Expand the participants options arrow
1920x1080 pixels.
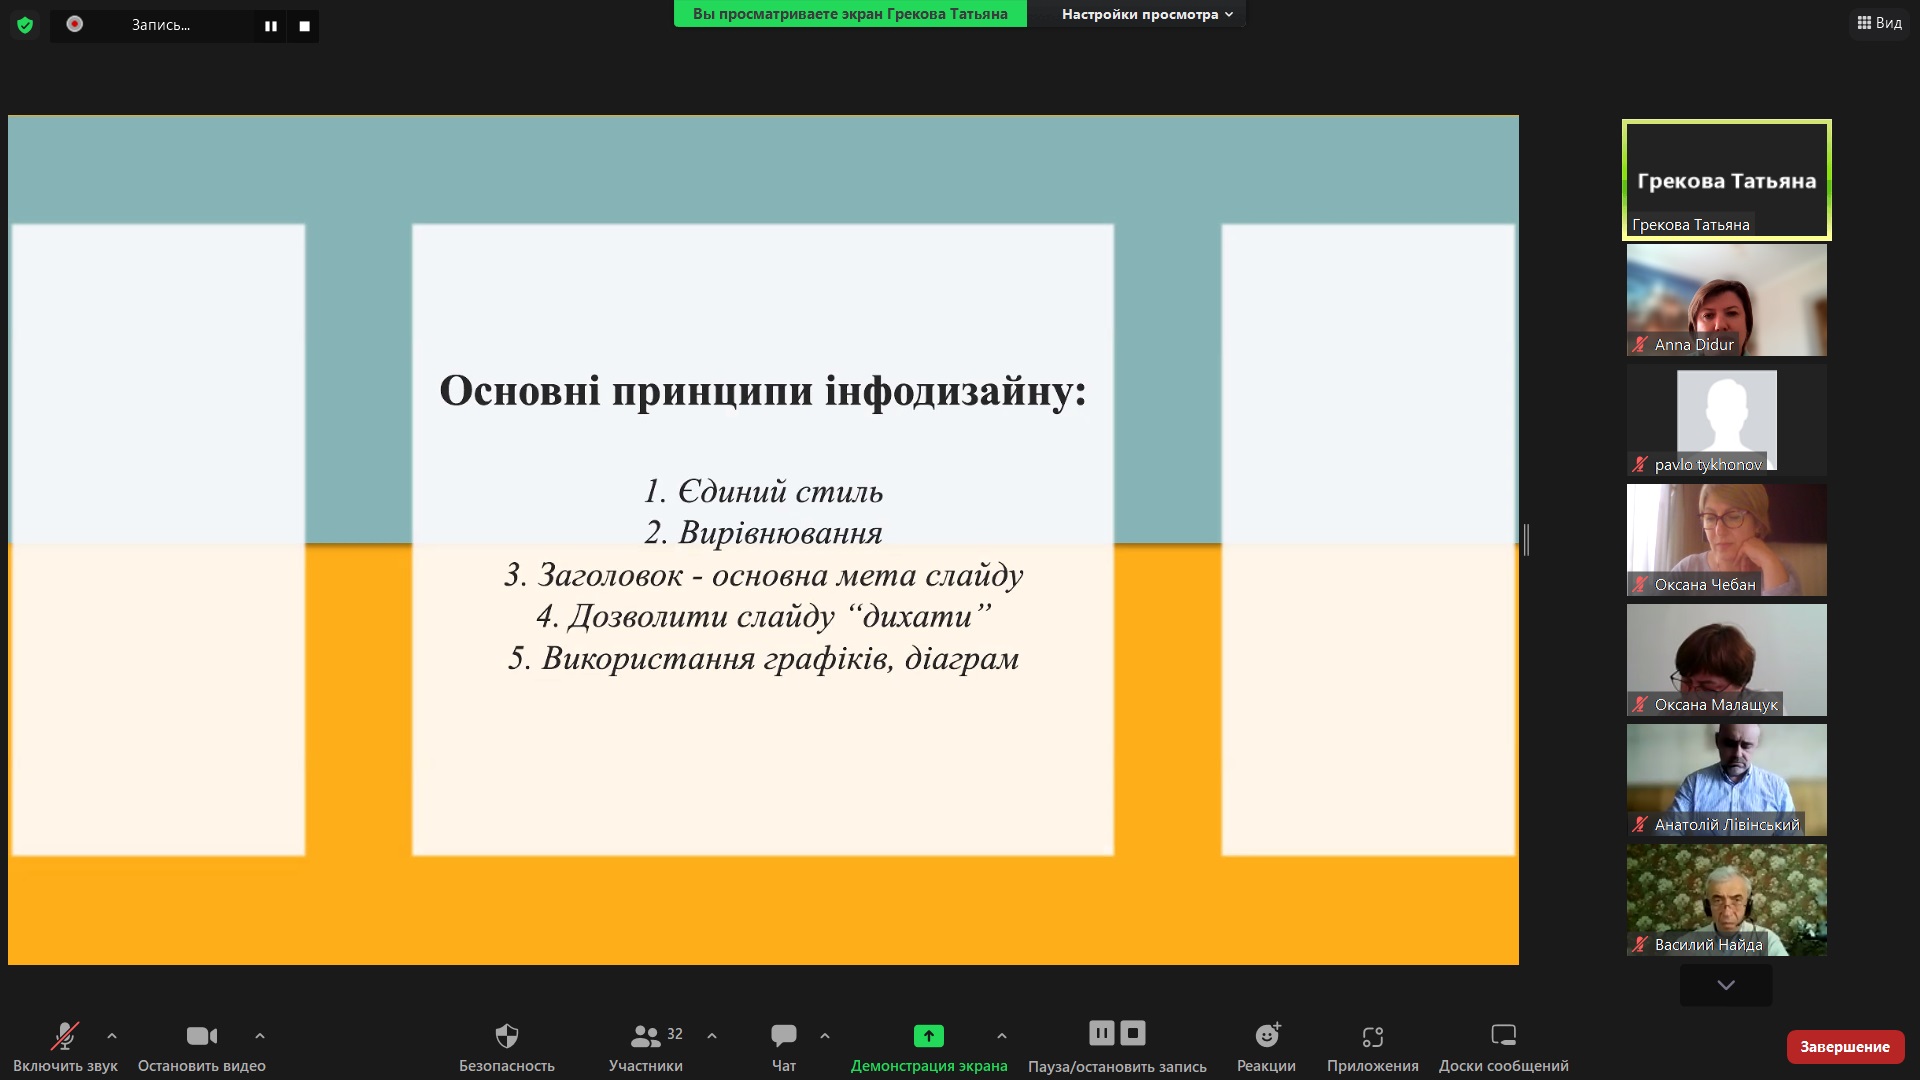pos(712,1036)
